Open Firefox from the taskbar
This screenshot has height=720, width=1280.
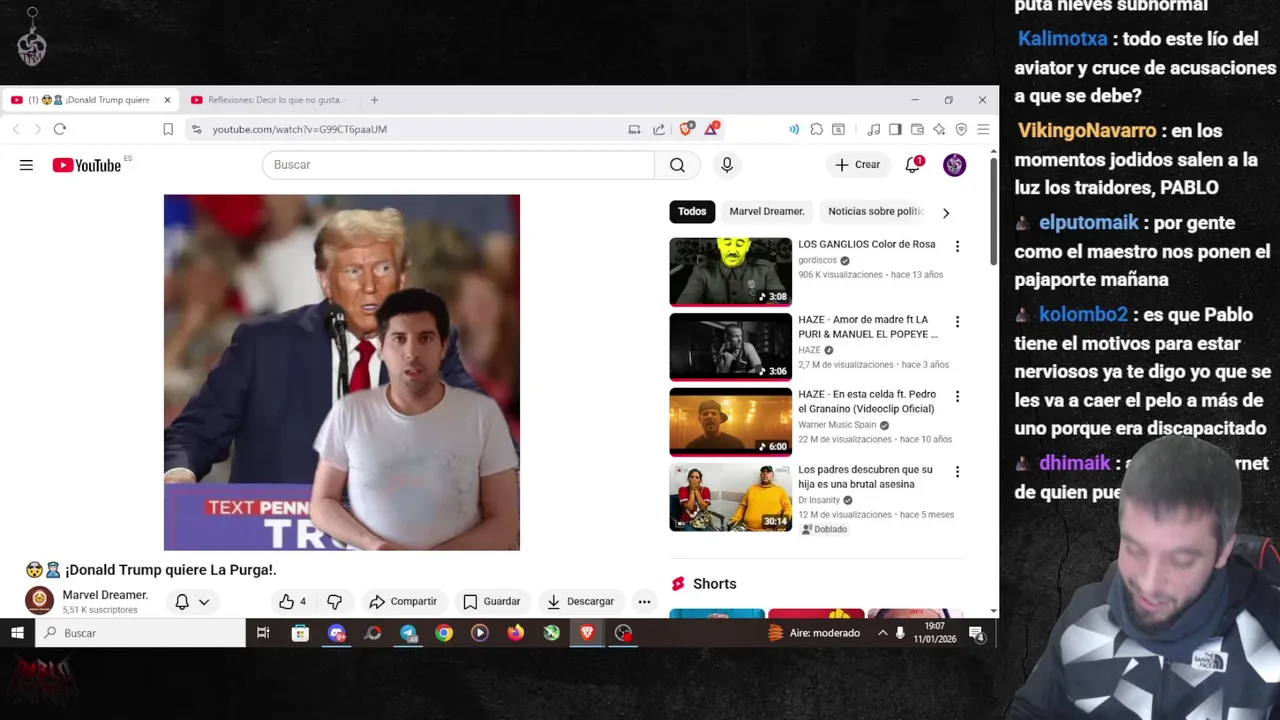(516, 633)
